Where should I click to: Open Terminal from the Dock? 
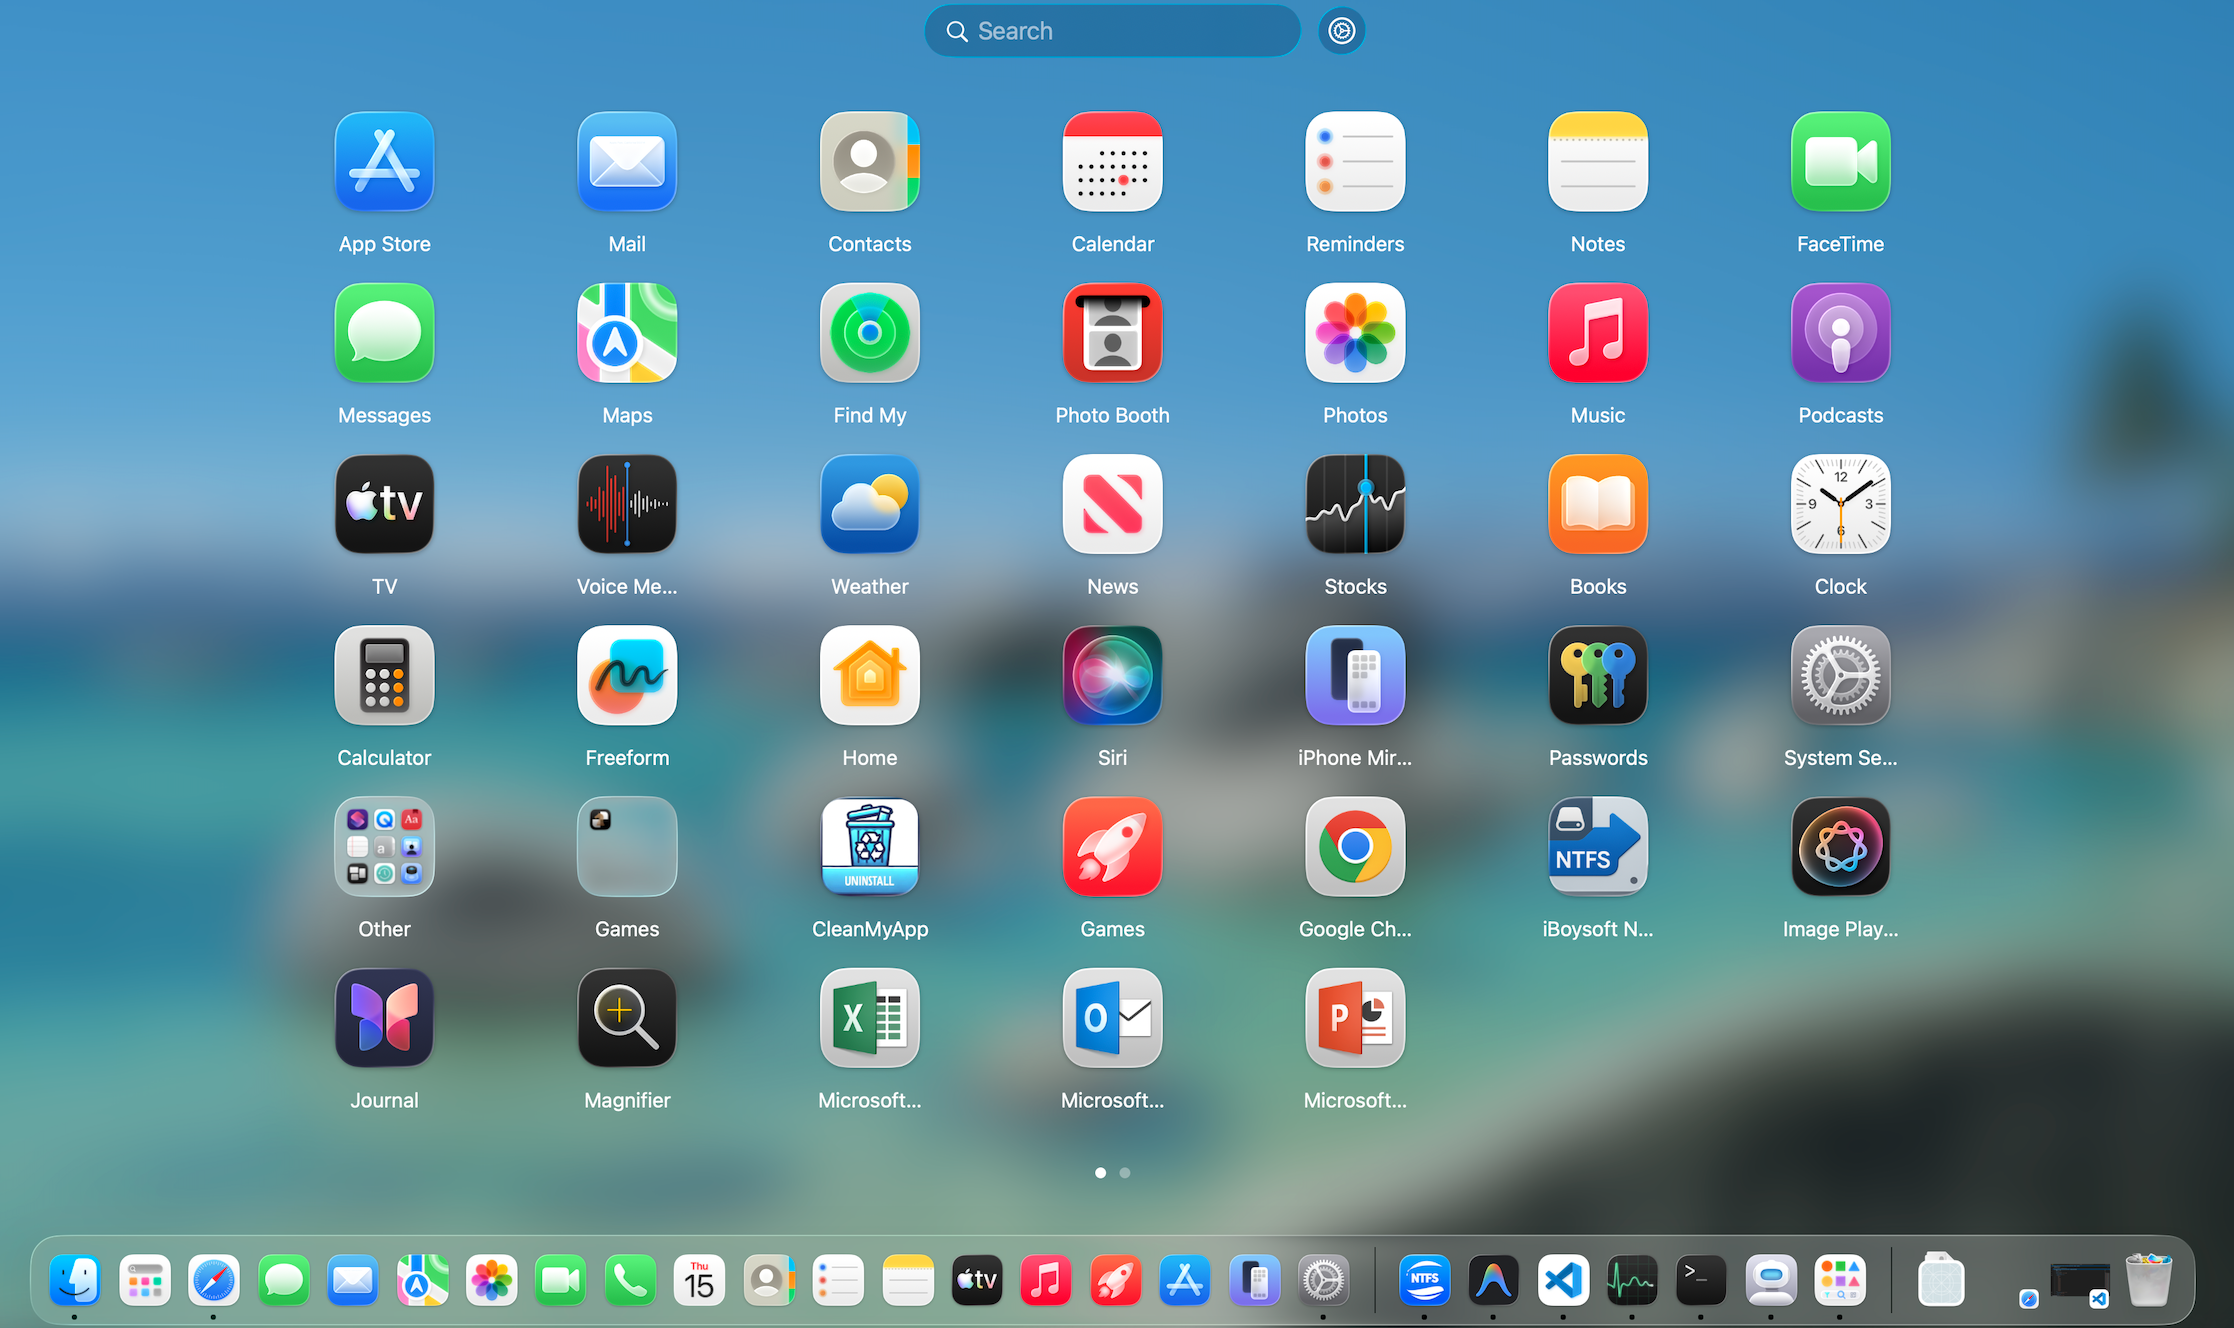(1701, 1280)
